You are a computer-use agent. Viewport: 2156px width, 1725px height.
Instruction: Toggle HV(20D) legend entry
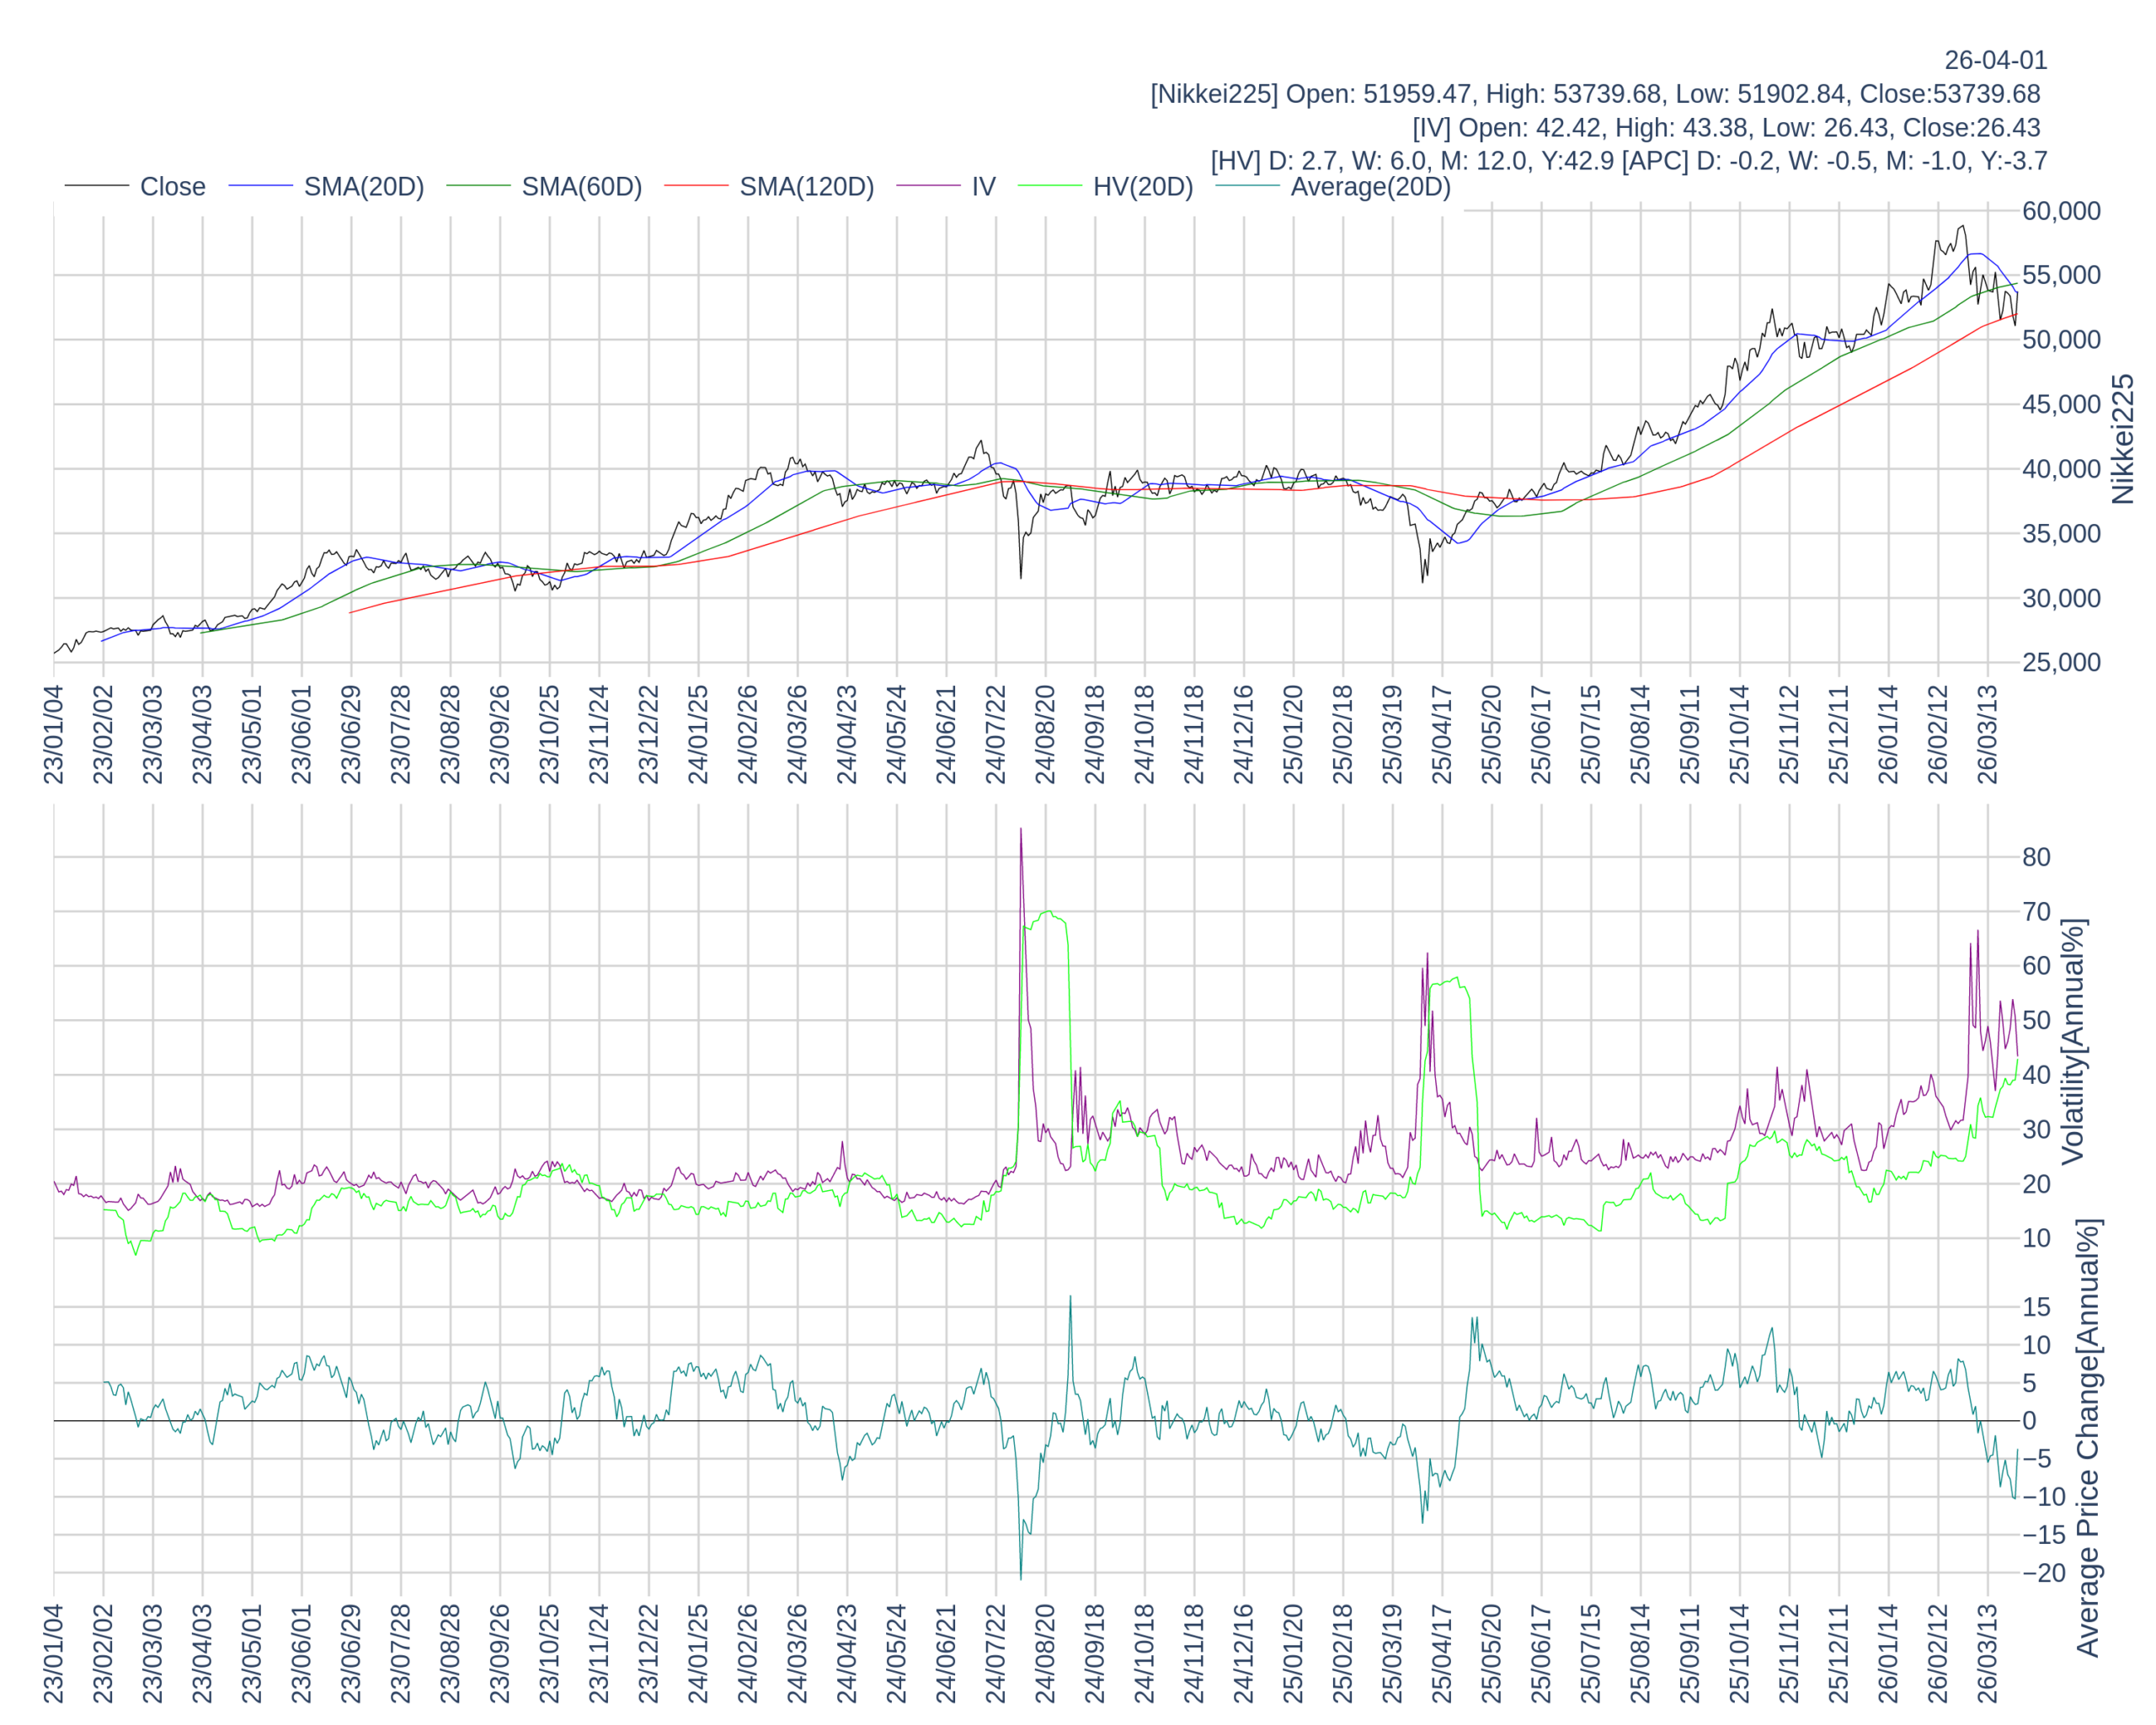coord(1142,187)
